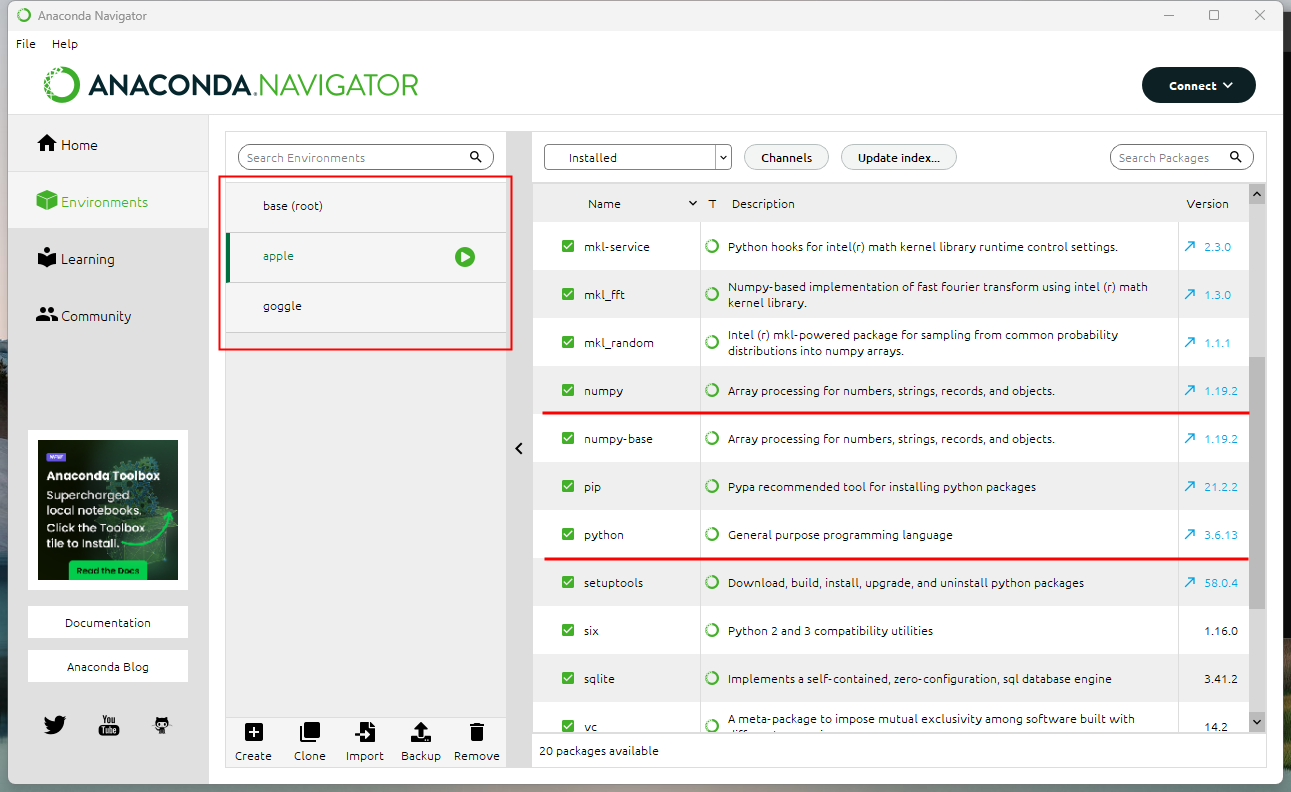Toggle the numpy-base package checkbox
Screen dimensions: 1291x792
(x=568, y=438)
